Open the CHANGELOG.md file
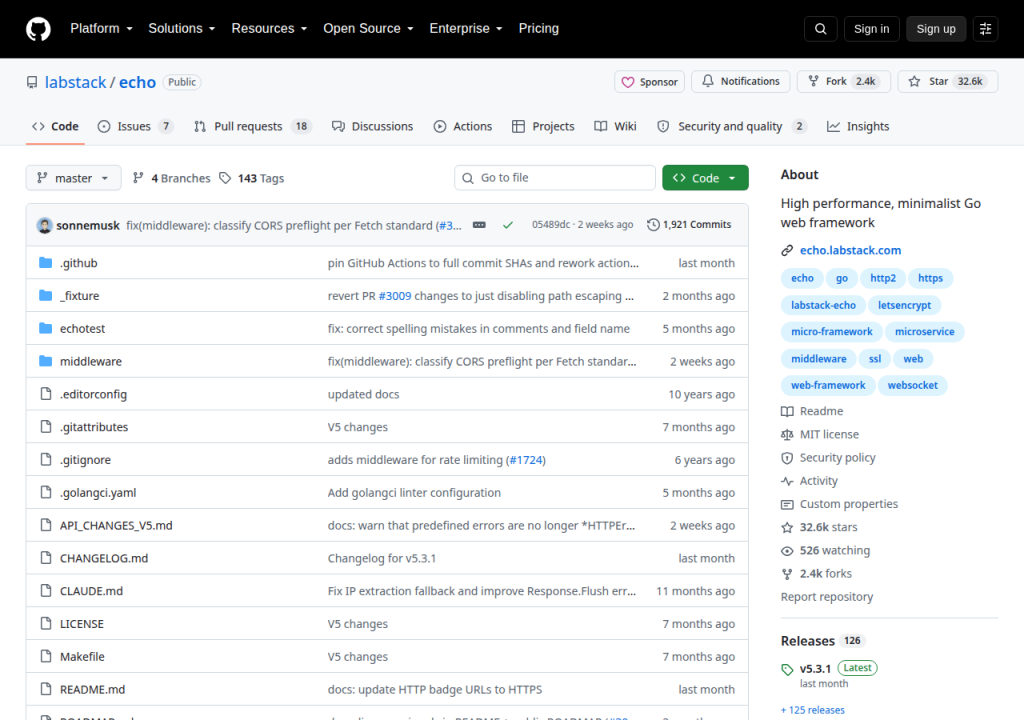The image size is (1024, 720). (104, 558)
